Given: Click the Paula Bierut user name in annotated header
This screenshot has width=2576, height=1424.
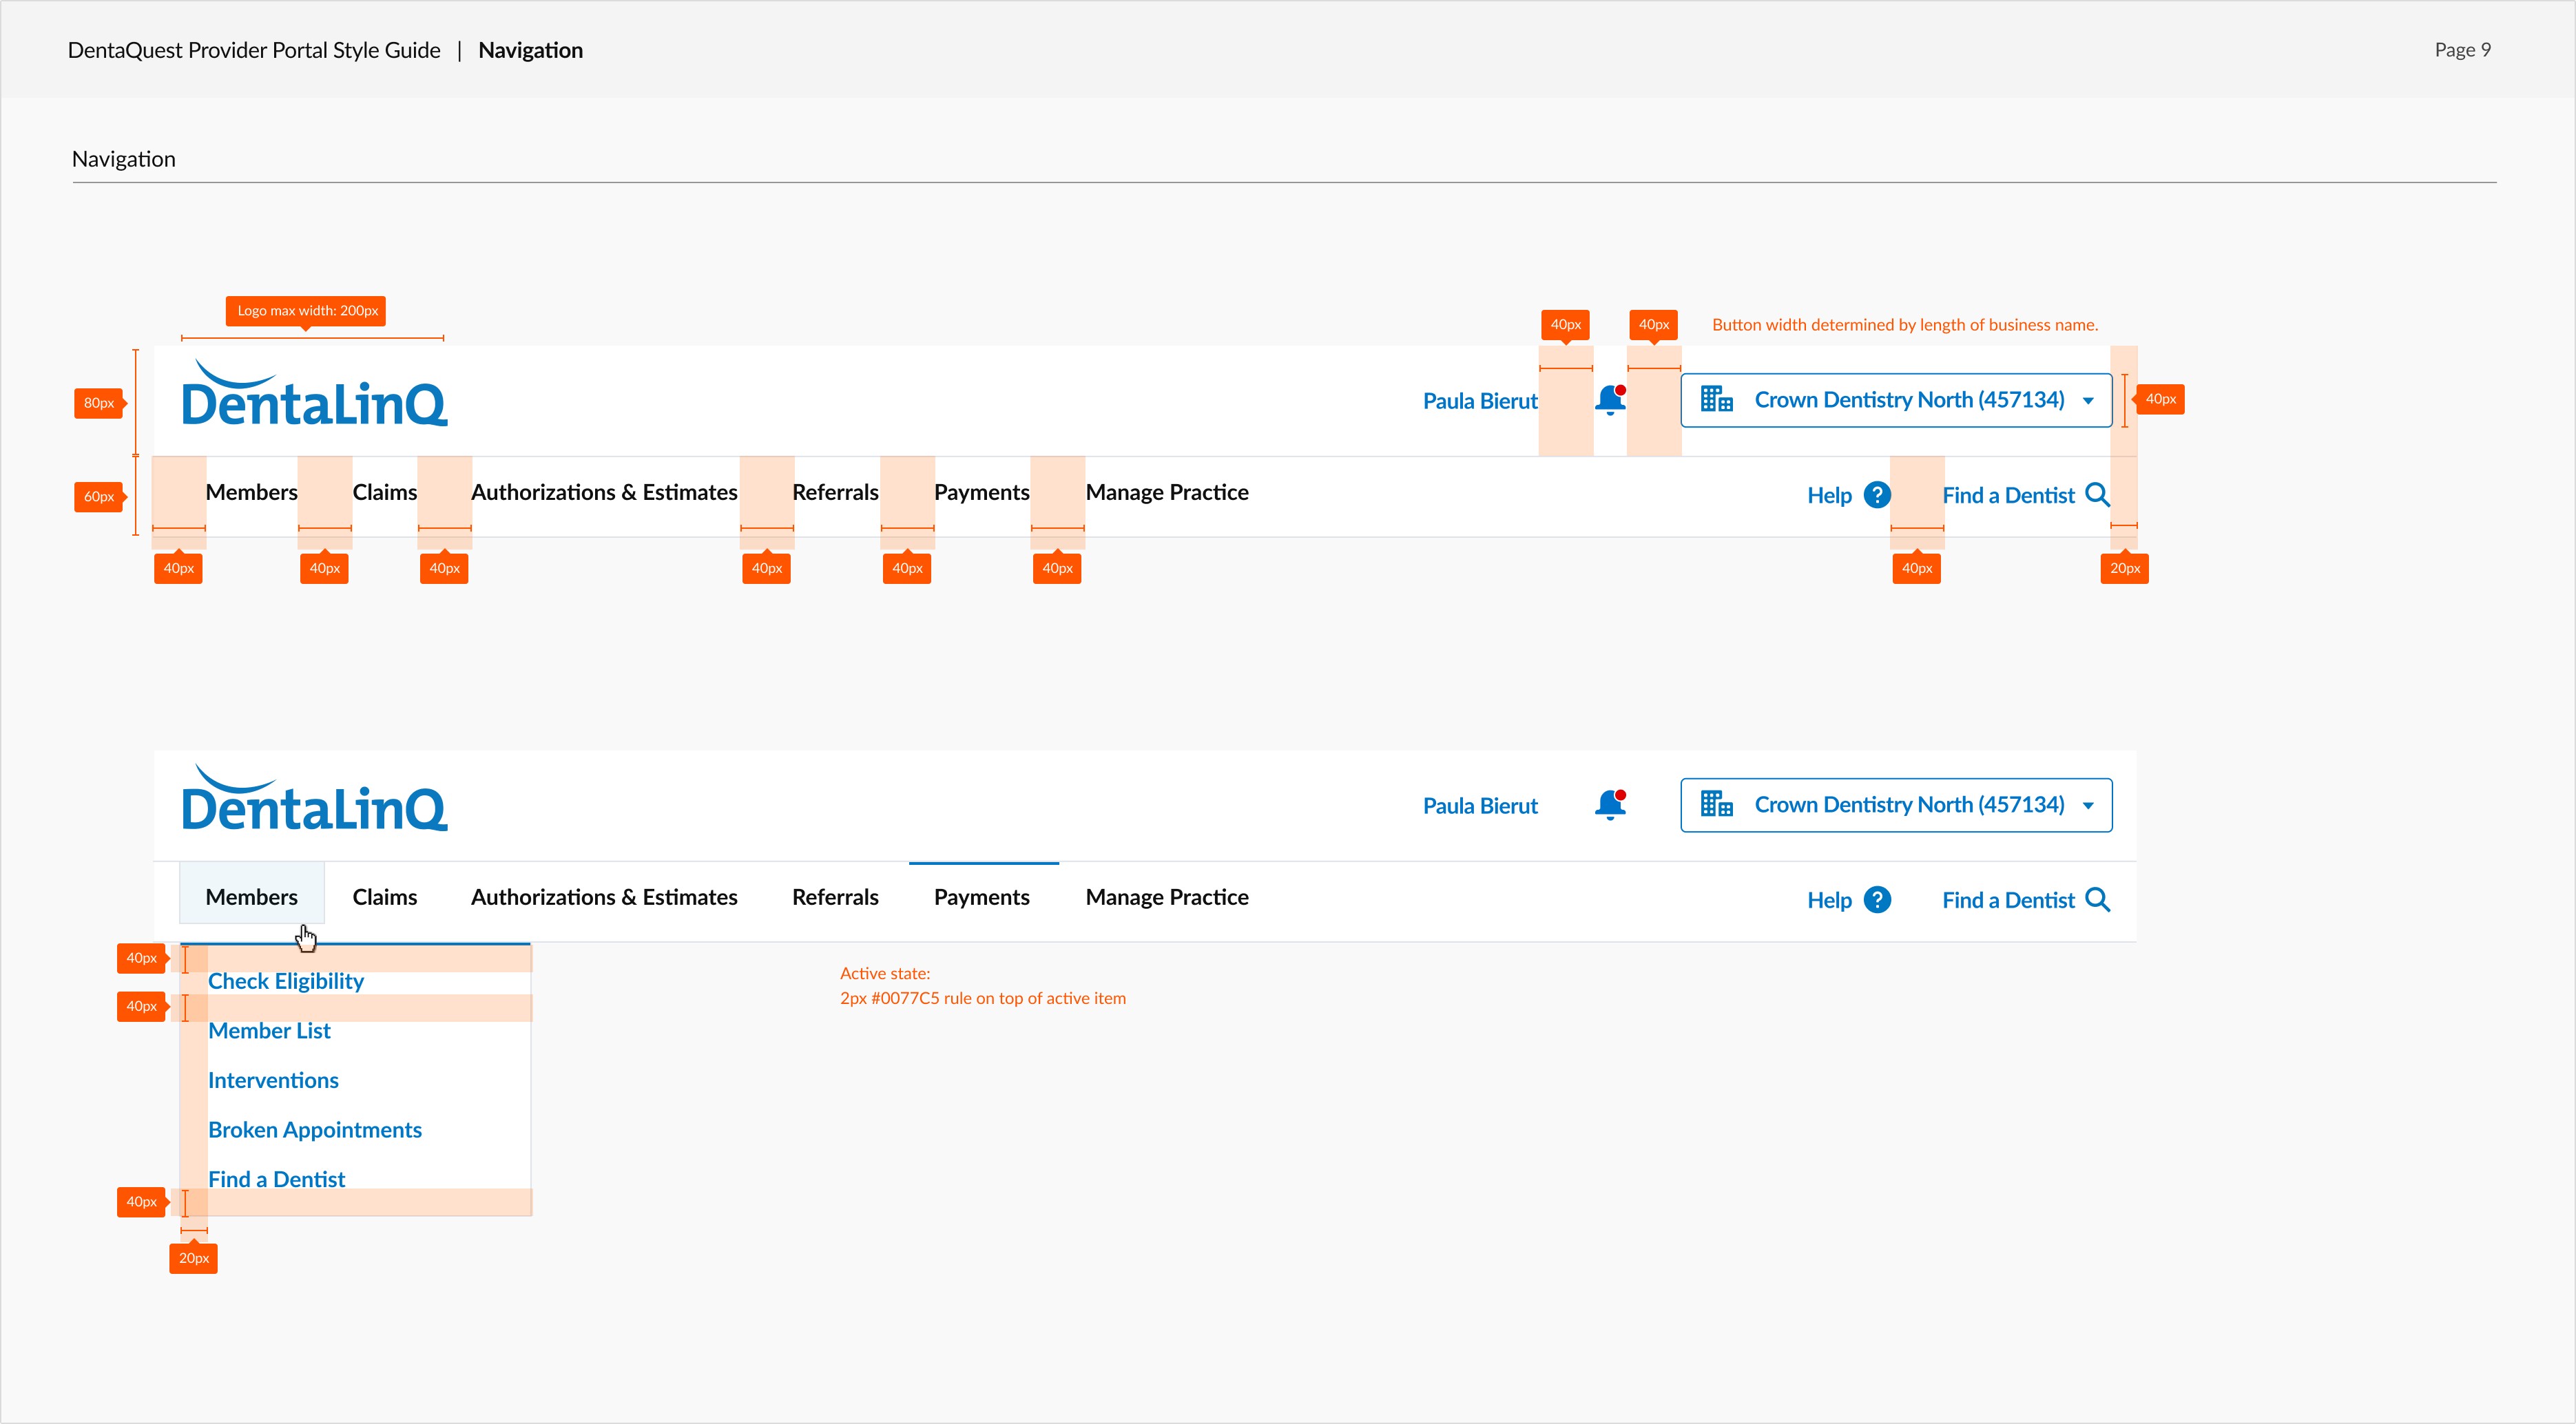Looking at the screenshot, I should 1480,401.
